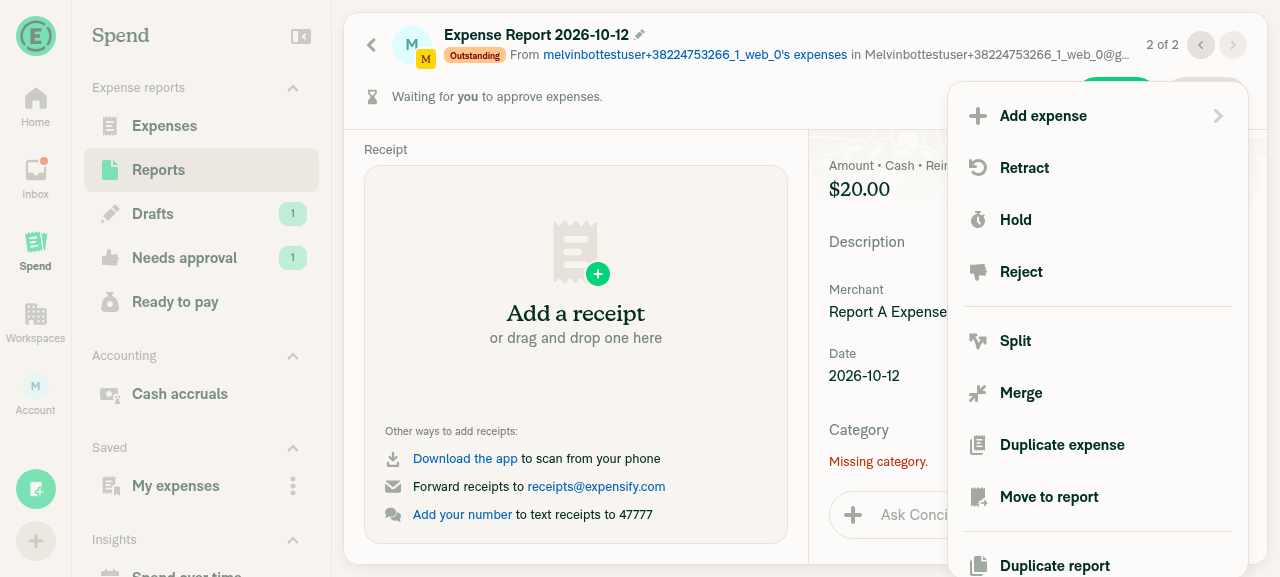Click the Download the app link
The width and height of the screenshot is (1280, 577).
click(x=465, y=459)
